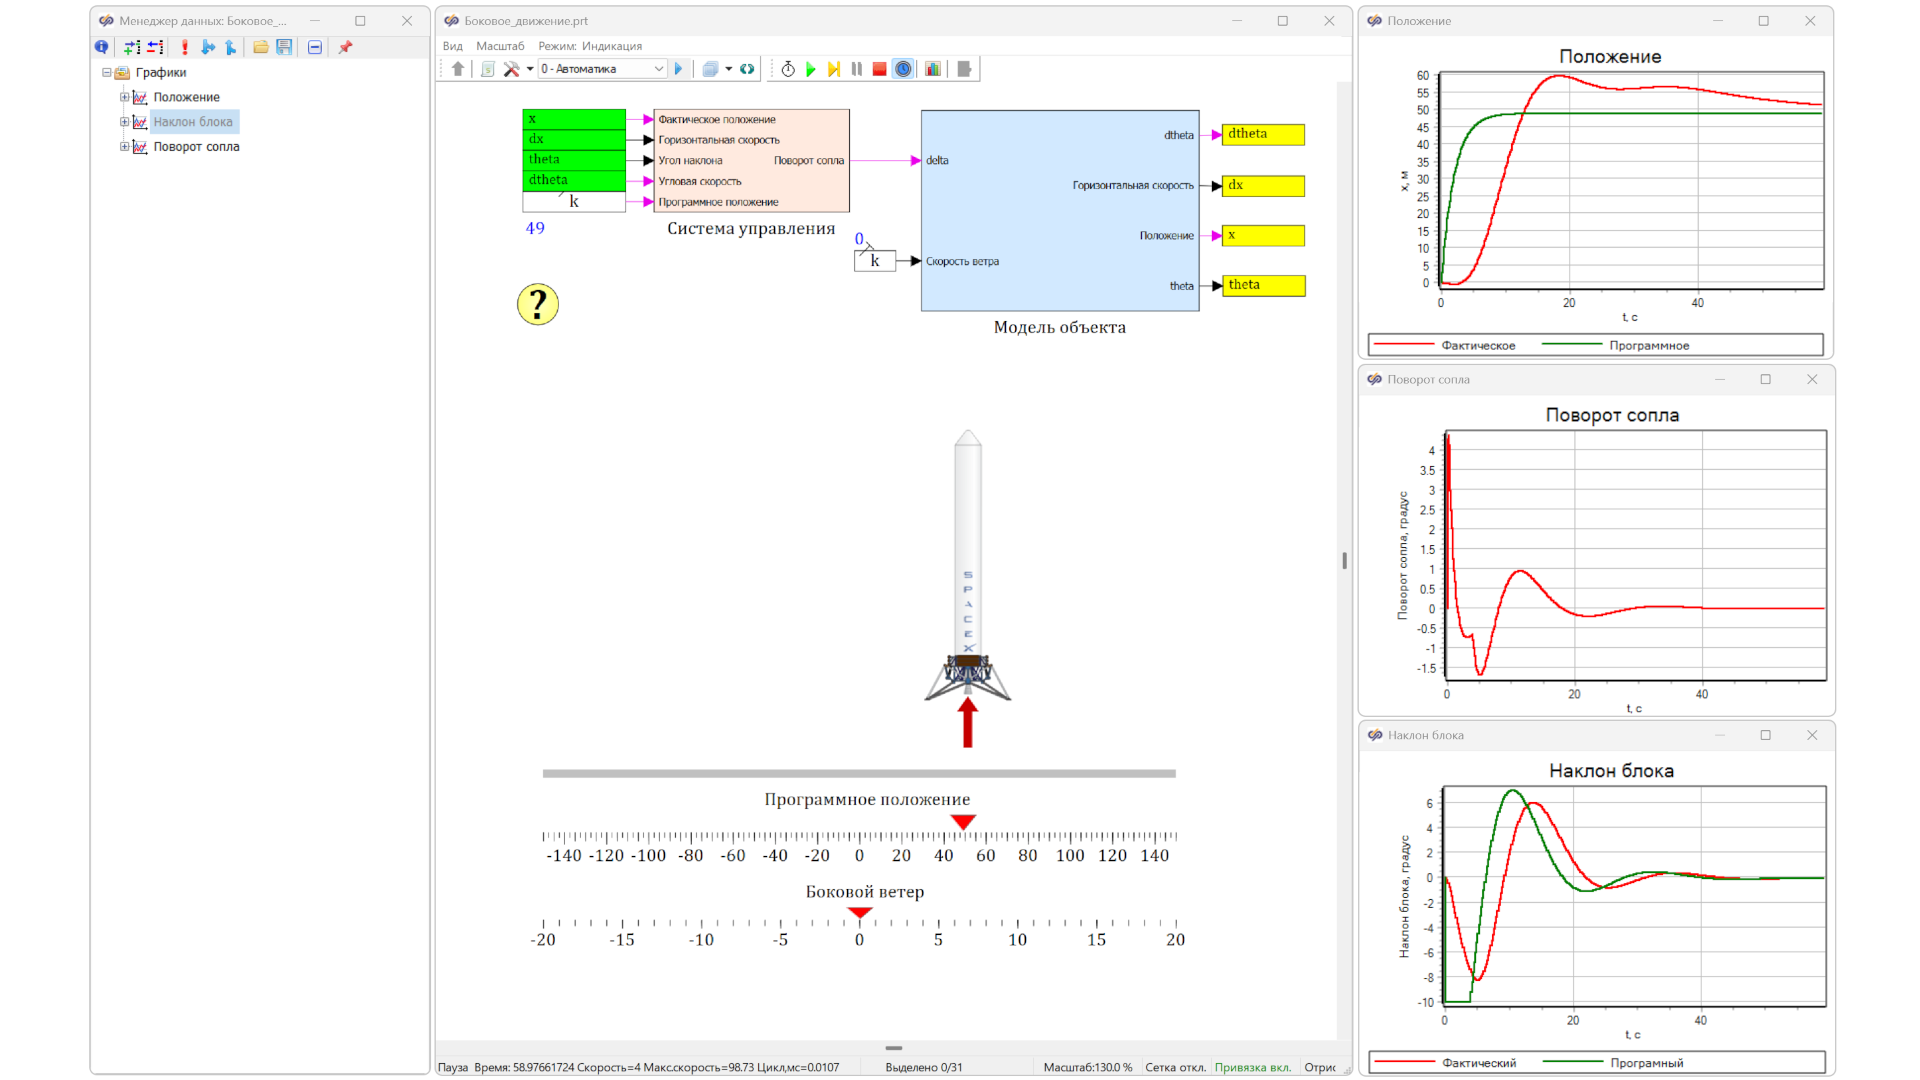Image resolution: width=1920 pixels, height=1080 pixels.
Task: Click the red Stop simulation button
Action: click(879, 69)
